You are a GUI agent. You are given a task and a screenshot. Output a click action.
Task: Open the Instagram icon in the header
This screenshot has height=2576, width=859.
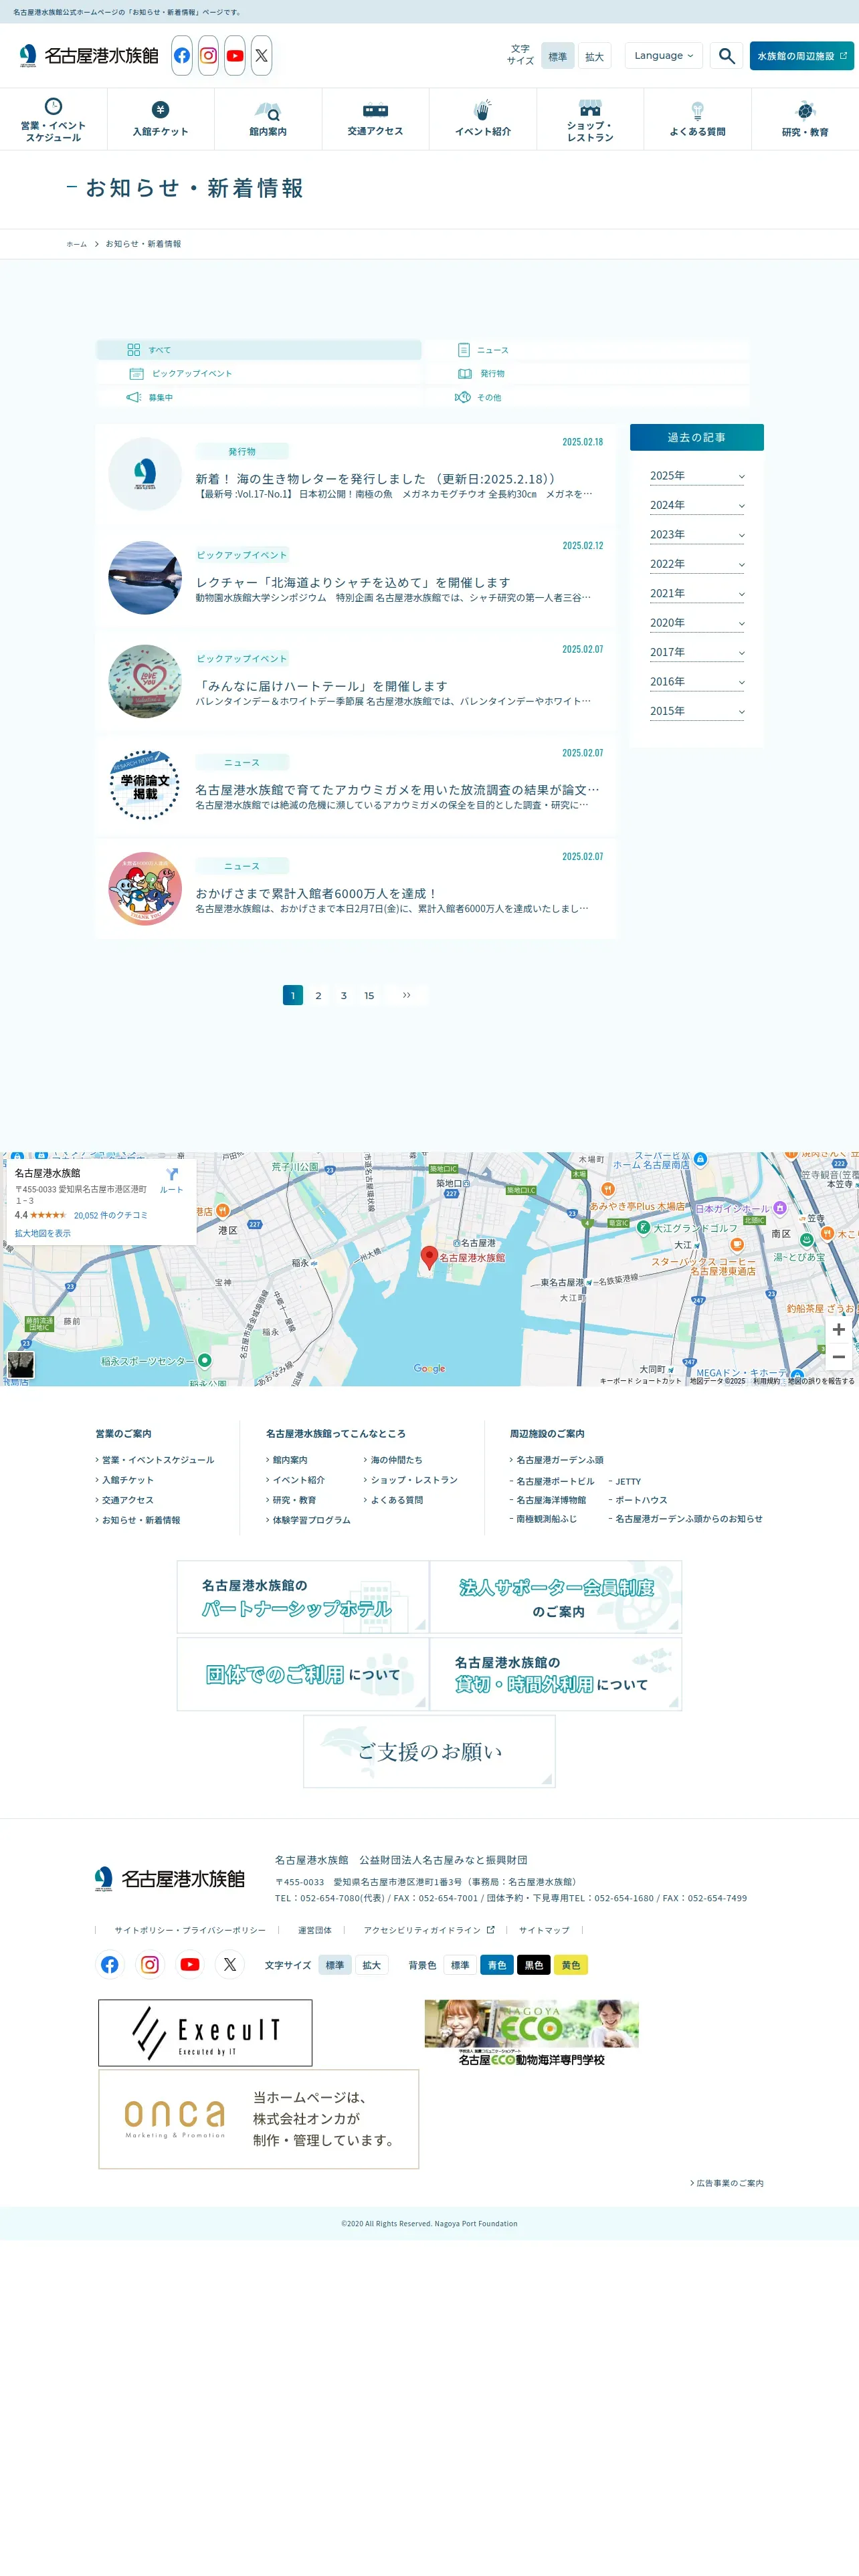point(208,56)
